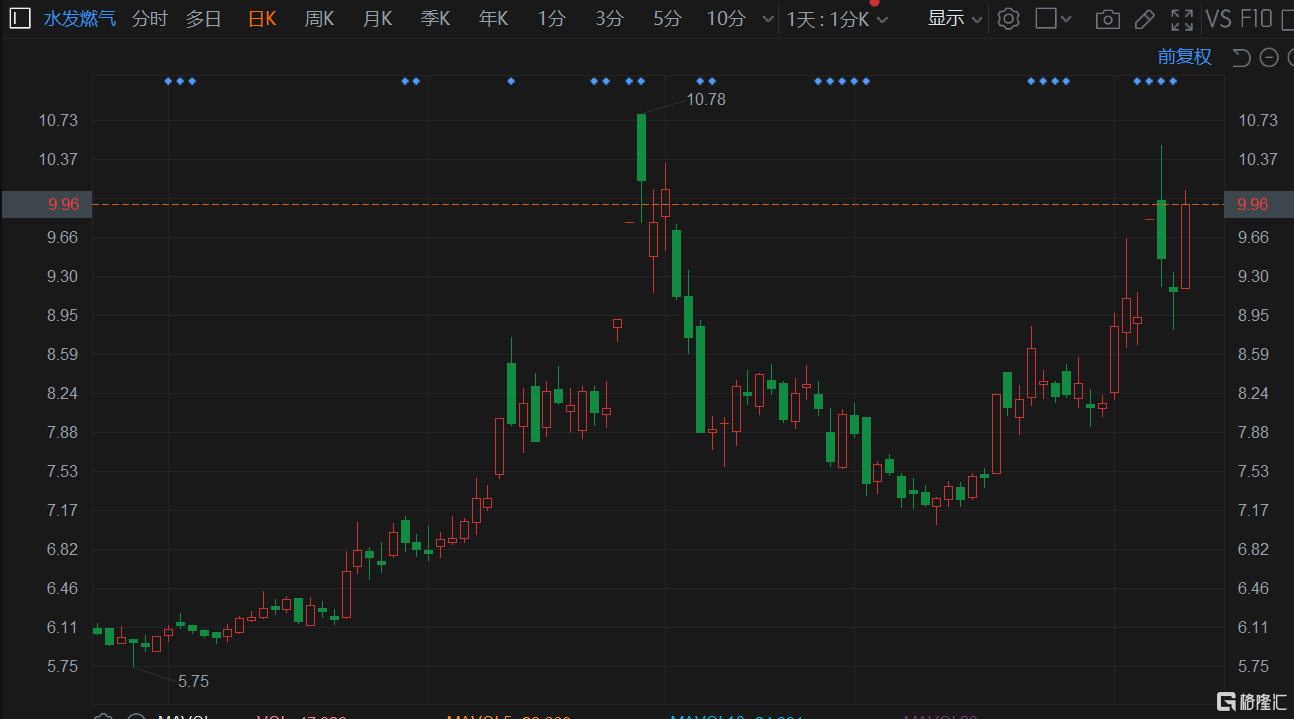Click 10.73 on the left price axis
1294x719 pixels.
(x=58, y=120)
